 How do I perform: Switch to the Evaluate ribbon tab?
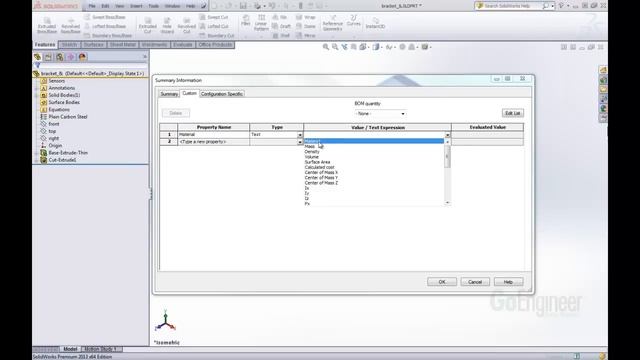182,44
